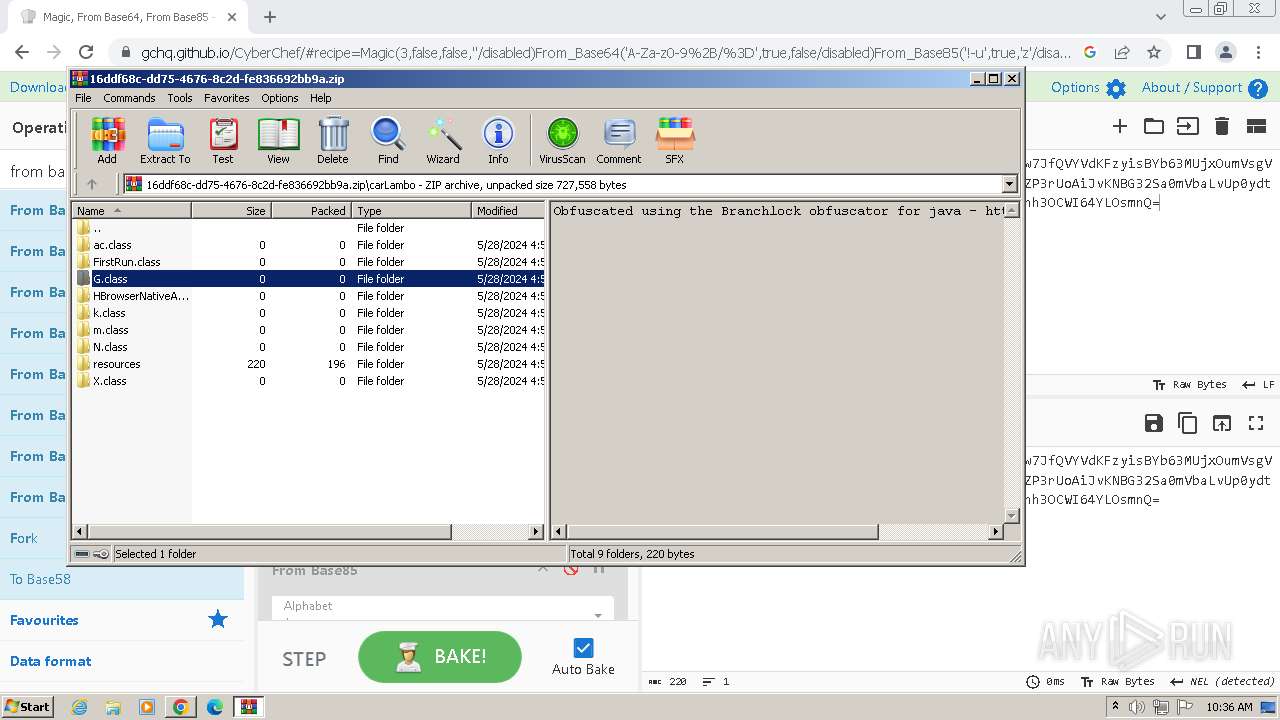The height and width of the screenshot is (720, 1280).
Task: Maximise the output pane icon
Action: coord(1256,423)
